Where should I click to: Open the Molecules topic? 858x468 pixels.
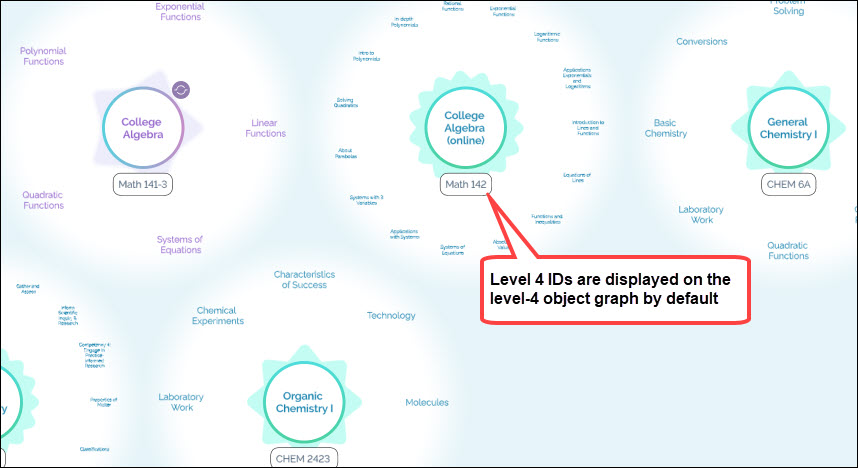click(427, 403)
